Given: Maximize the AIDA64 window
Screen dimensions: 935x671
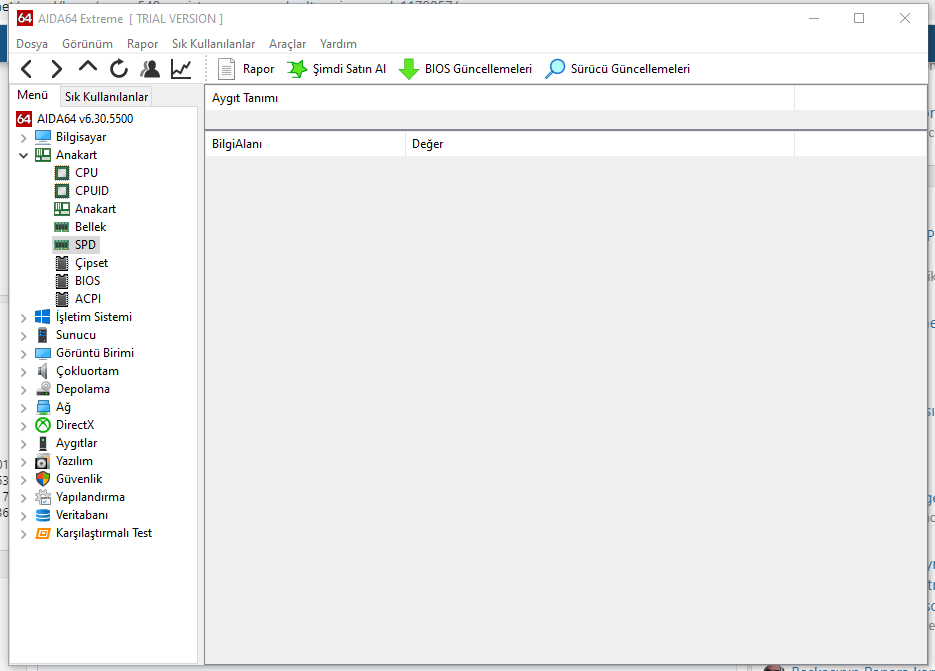Looking at the screenshot, I should coord(859,18).
